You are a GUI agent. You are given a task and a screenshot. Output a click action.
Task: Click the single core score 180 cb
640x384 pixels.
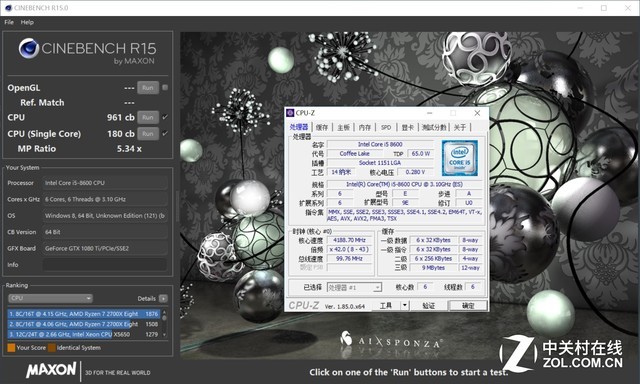pos(120,134)
